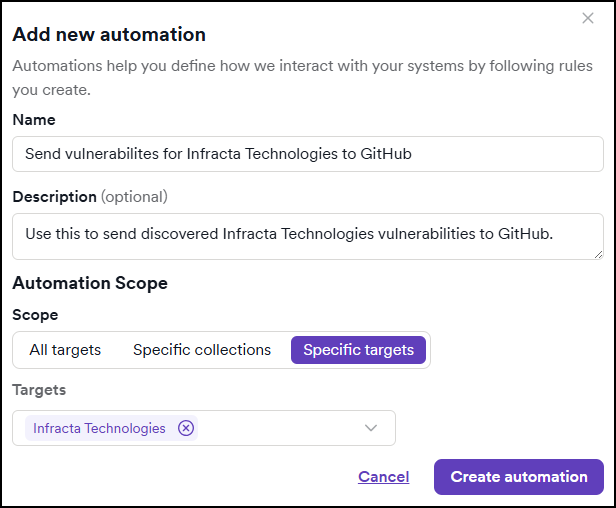Close the Add new automation dialog
616x508 pixels.
(587, 18)
